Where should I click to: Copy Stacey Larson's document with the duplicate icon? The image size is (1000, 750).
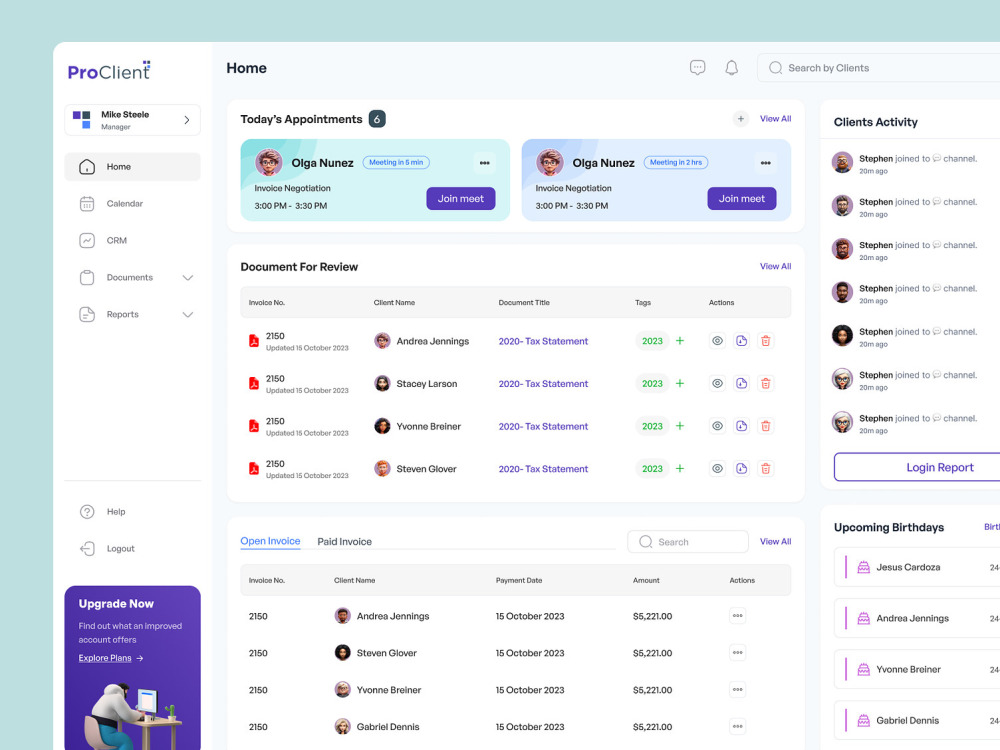pos(741,383)
